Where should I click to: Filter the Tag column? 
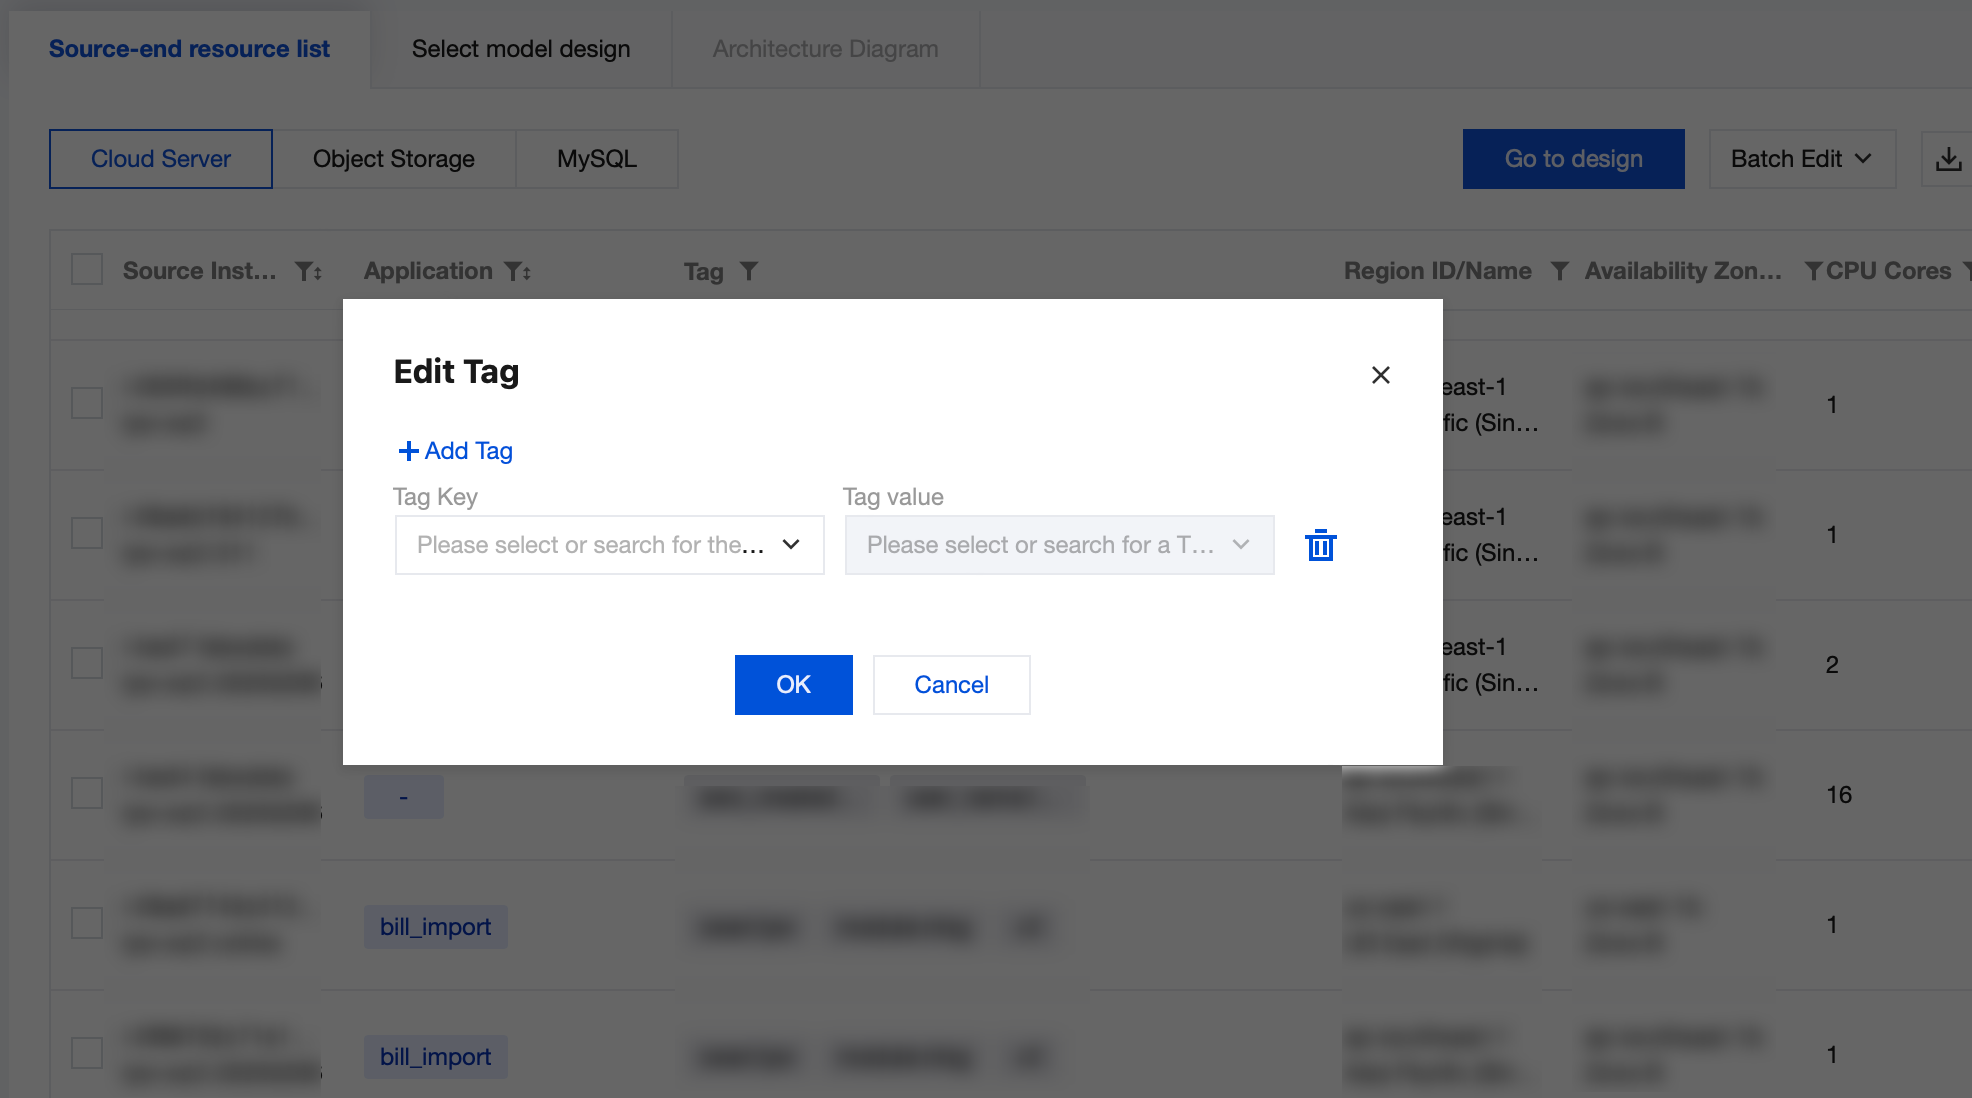749,271
